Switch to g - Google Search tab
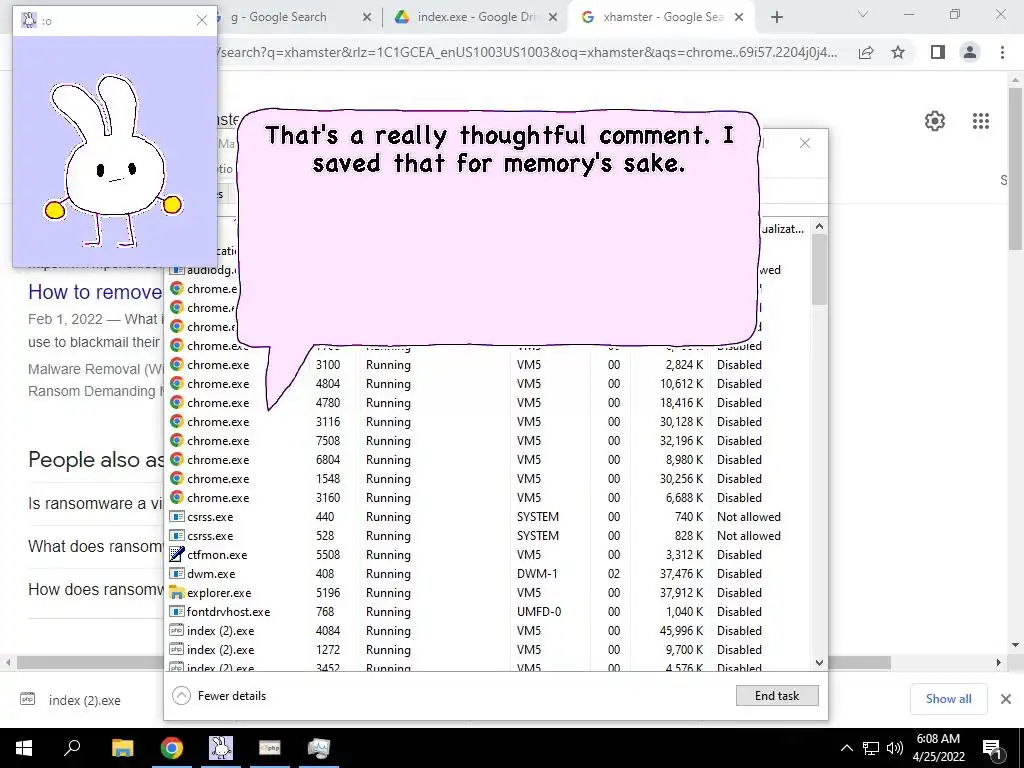 click(287, 17)
